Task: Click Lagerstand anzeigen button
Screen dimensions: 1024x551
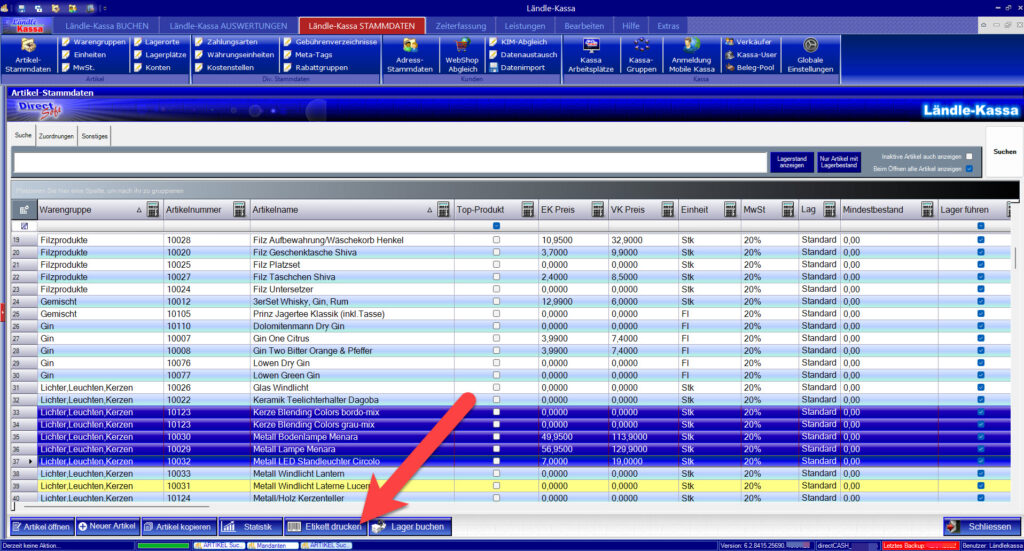Action: 792,162
